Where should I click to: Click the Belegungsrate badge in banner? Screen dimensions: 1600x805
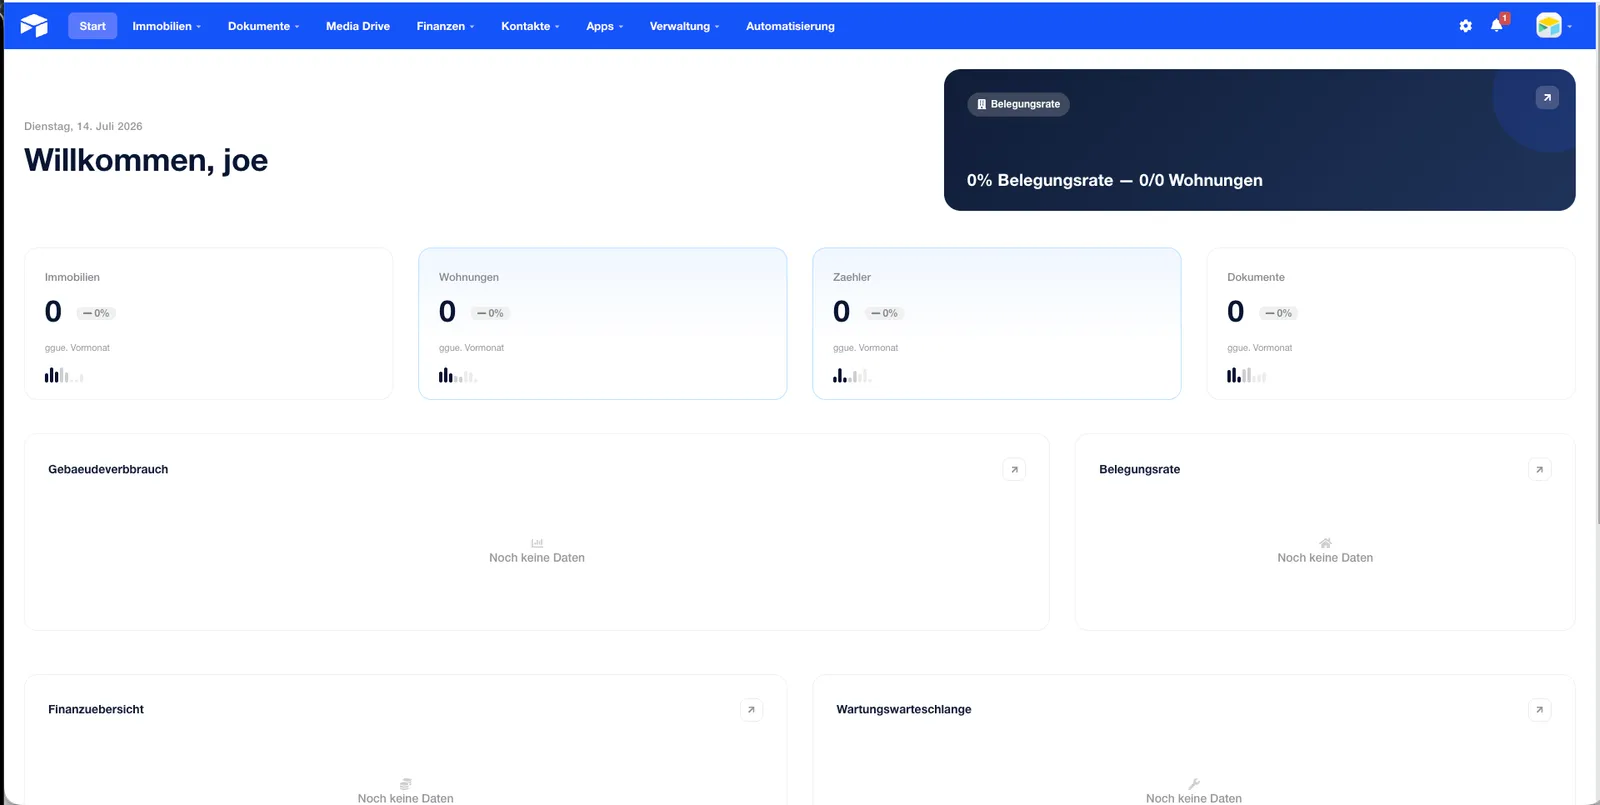point(1018,104)
